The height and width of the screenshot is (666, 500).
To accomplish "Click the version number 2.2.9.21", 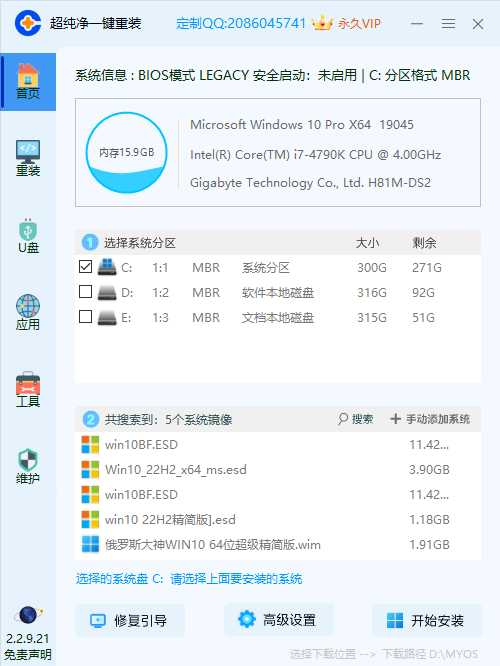I will coord(28,639).
